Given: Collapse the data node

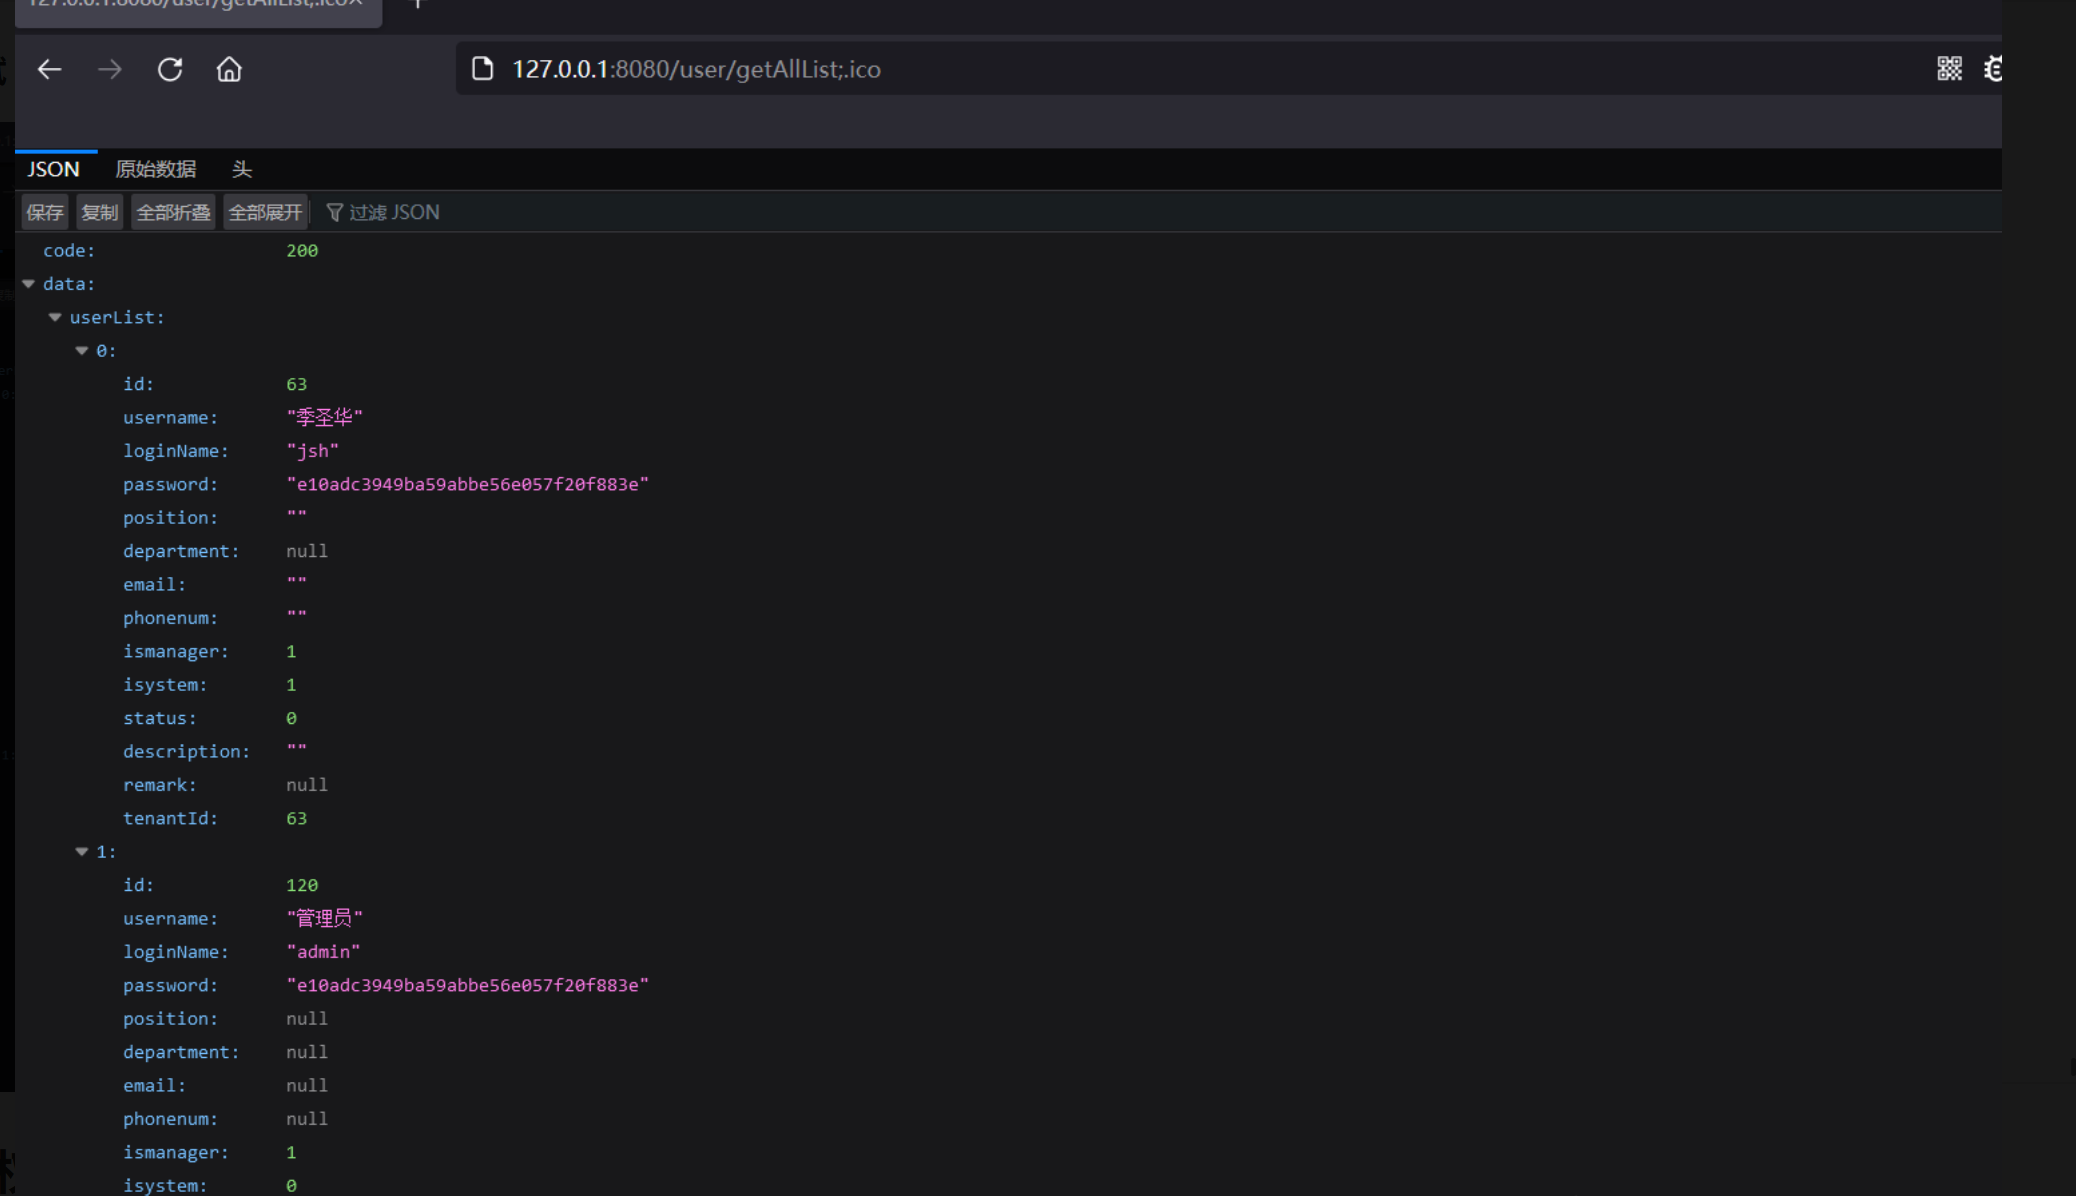Looking at the screenshot, I should (x=29, y=284).
